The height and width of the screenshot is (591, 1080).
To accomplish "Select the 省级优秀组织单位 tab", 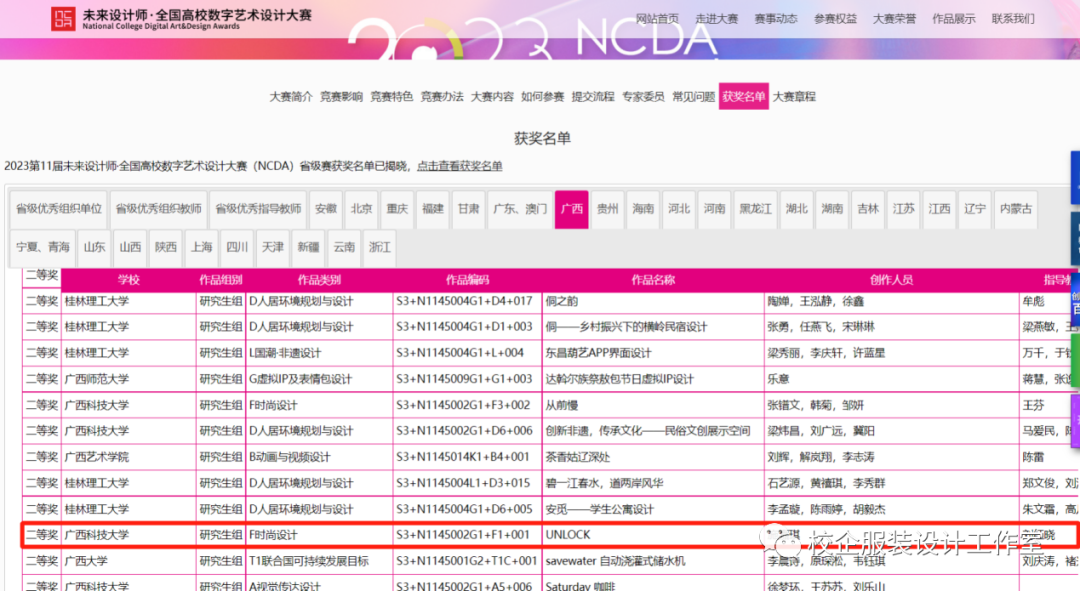I will coord(59,209).
